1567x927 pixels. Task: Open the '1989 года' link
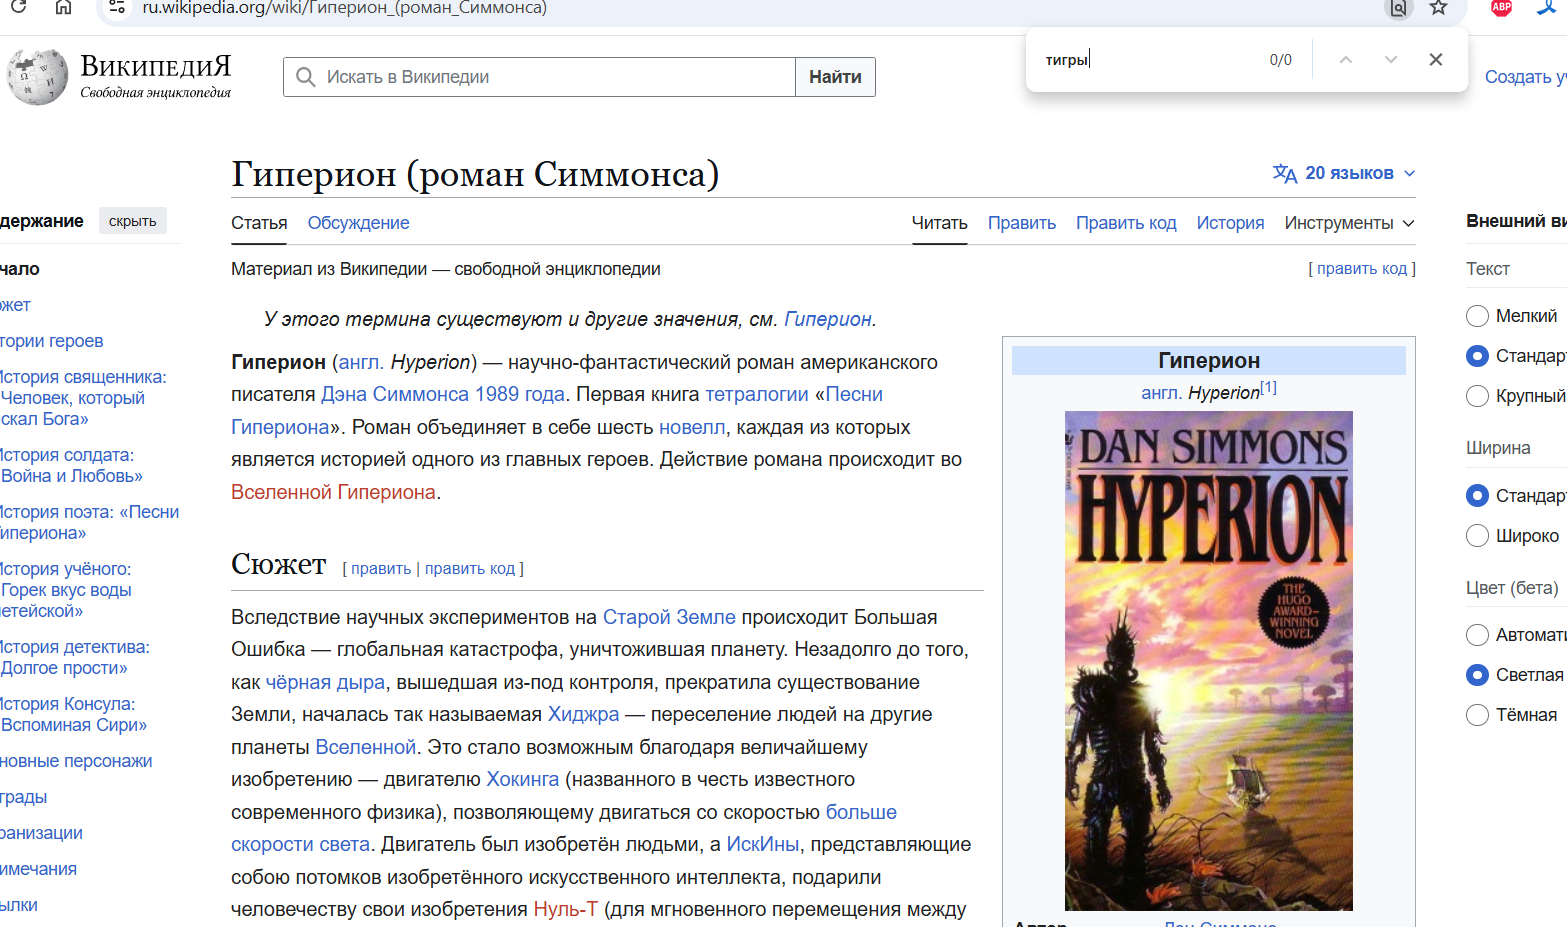coord(520,394)
